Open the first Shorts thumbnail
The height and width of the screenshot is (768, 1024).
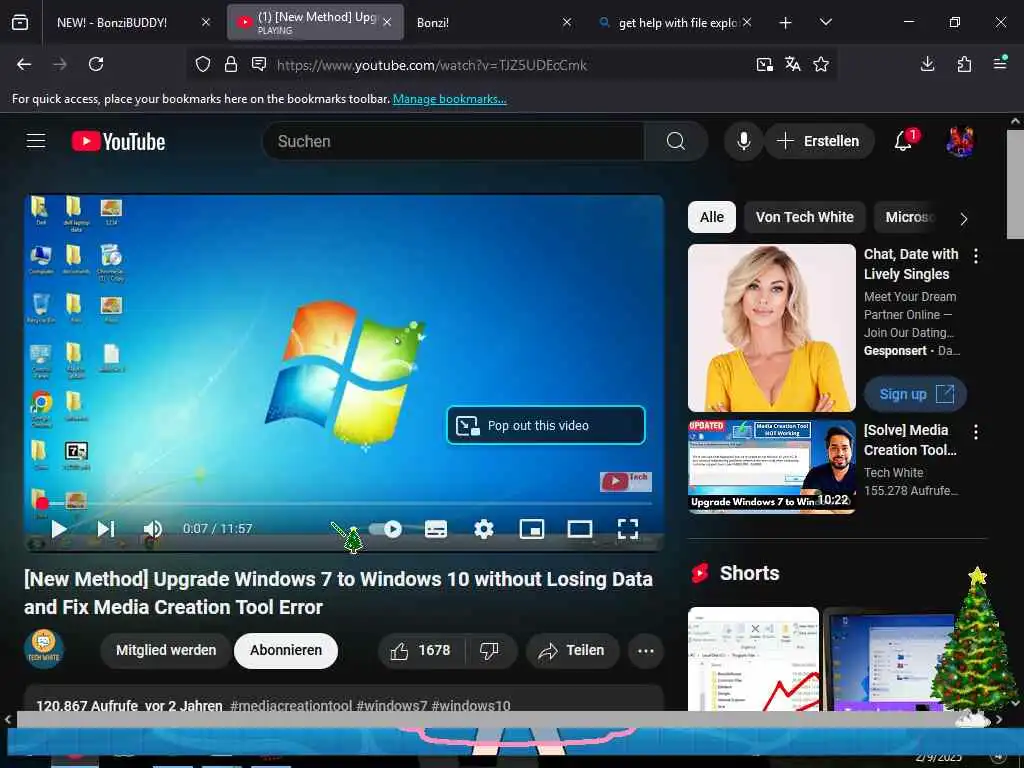click(x=753, y=659)
